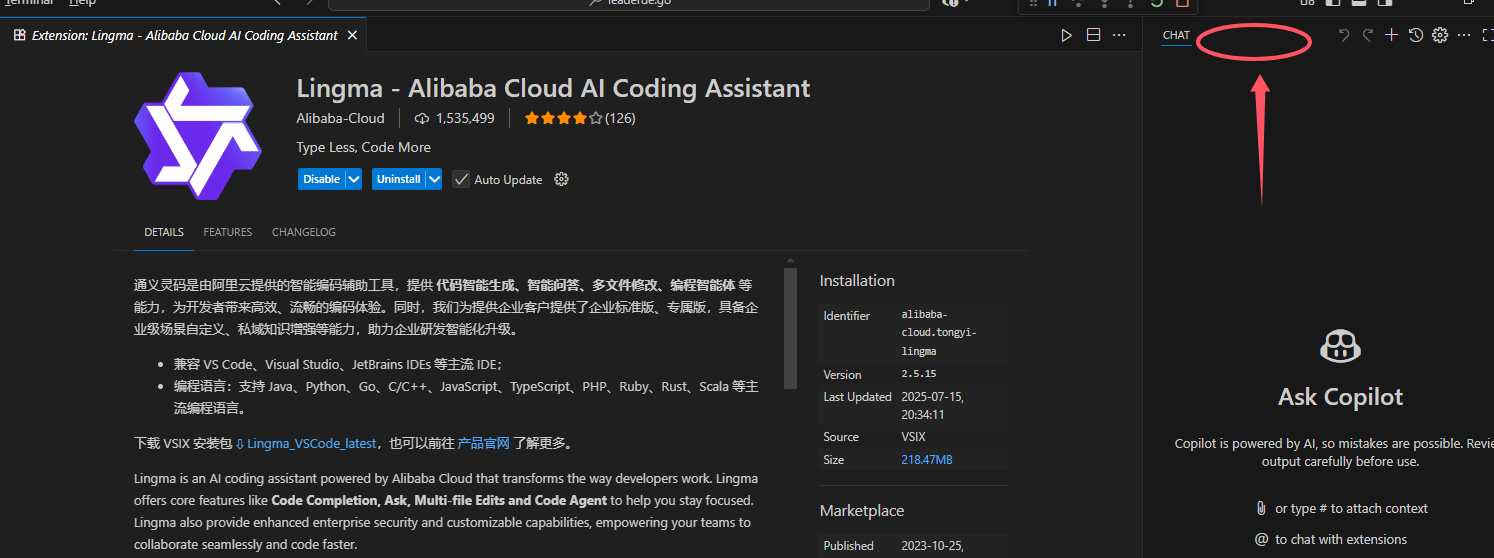
Task: Start a new chat with the plus icon
Action: click(x=1391, y=35)
